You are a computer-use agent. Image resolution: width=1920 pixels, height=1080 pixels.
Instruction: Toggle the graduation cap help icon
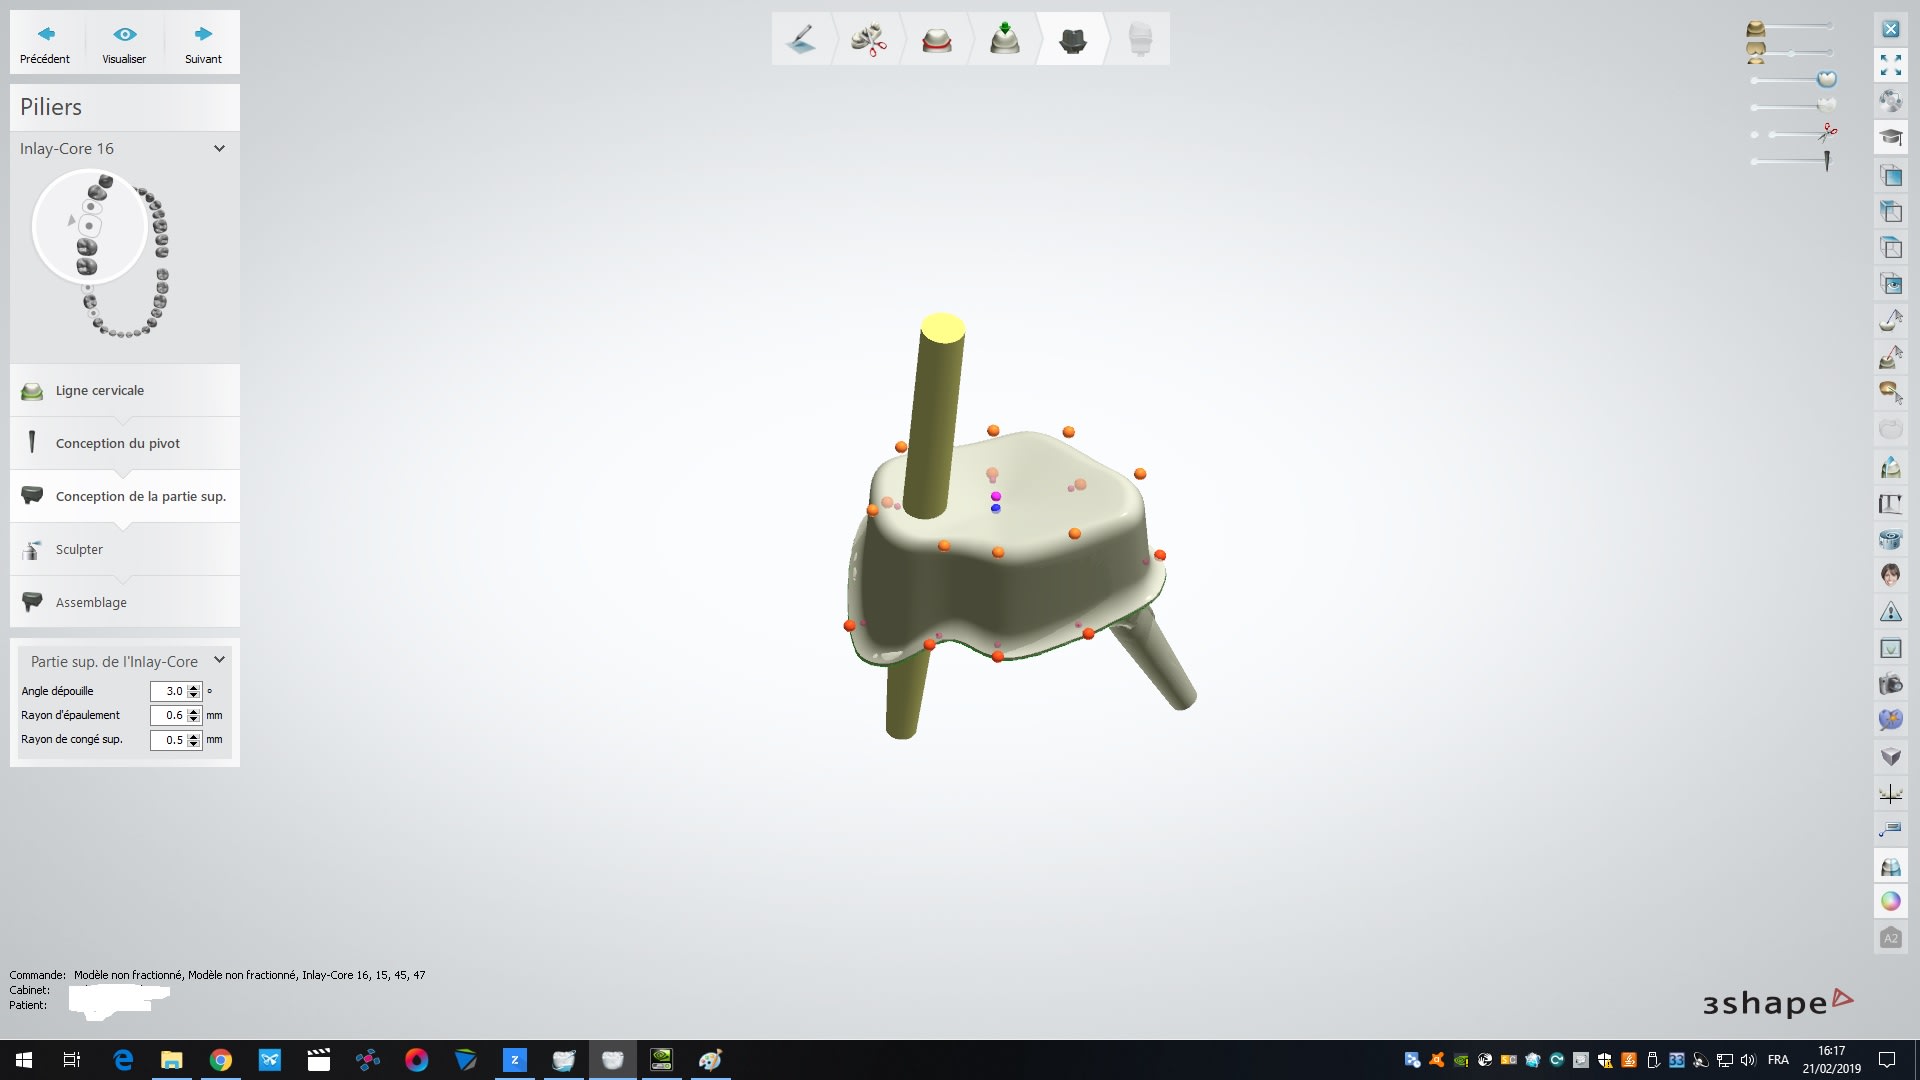pyautogui.click(x=1890, y=137)
